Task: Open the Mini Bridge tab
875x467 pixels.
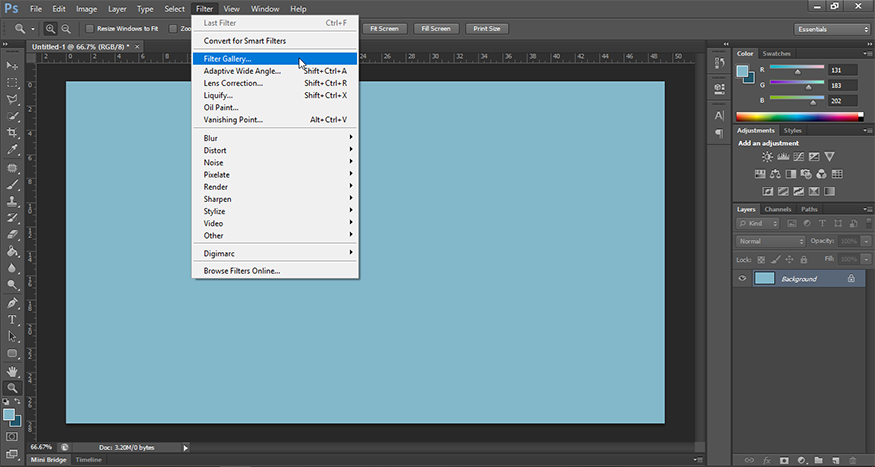Action: click(49, 460)
